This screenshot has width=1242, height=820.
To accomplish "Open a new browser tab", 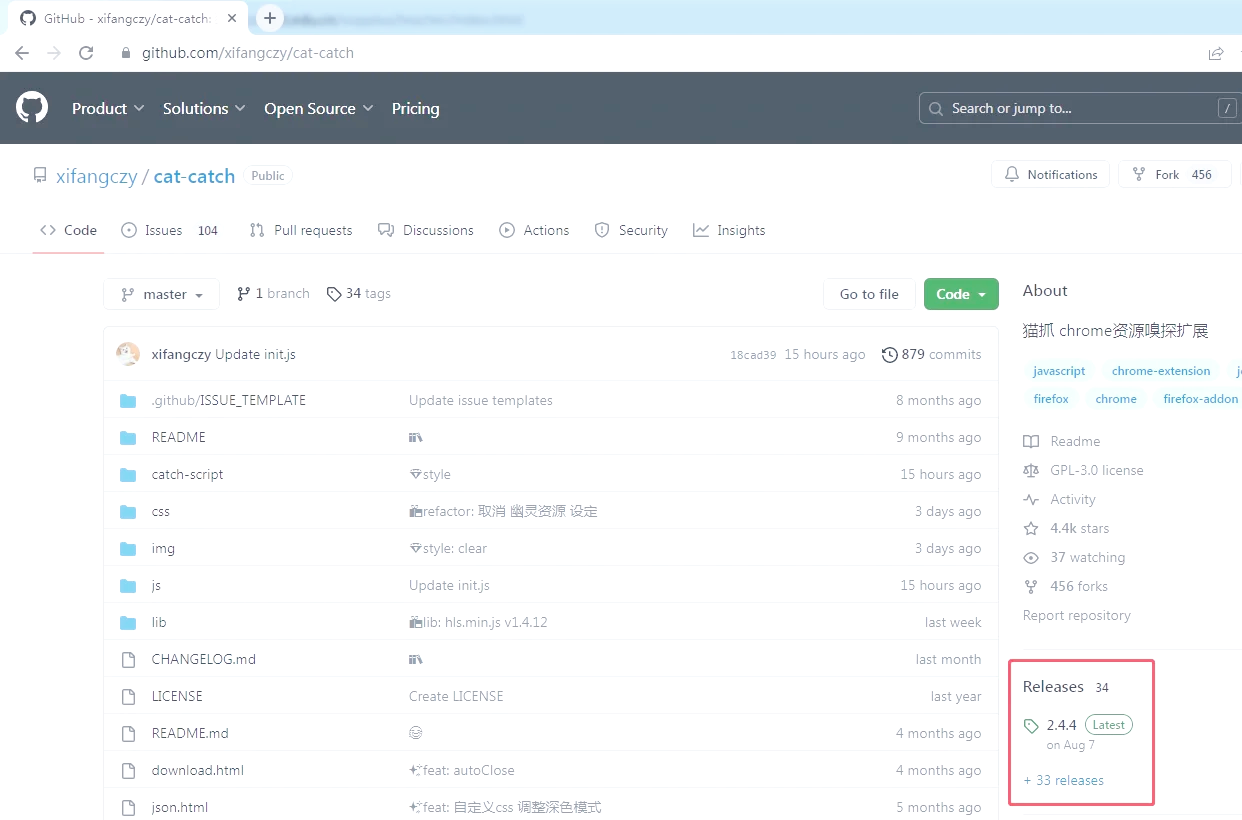I will 269,18.
